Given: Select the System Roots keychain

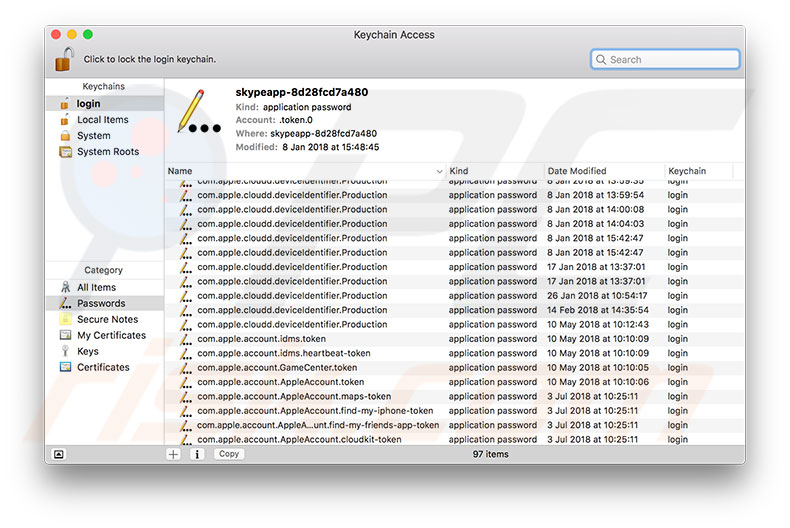Looking at the screenshot, I should 108,152.
